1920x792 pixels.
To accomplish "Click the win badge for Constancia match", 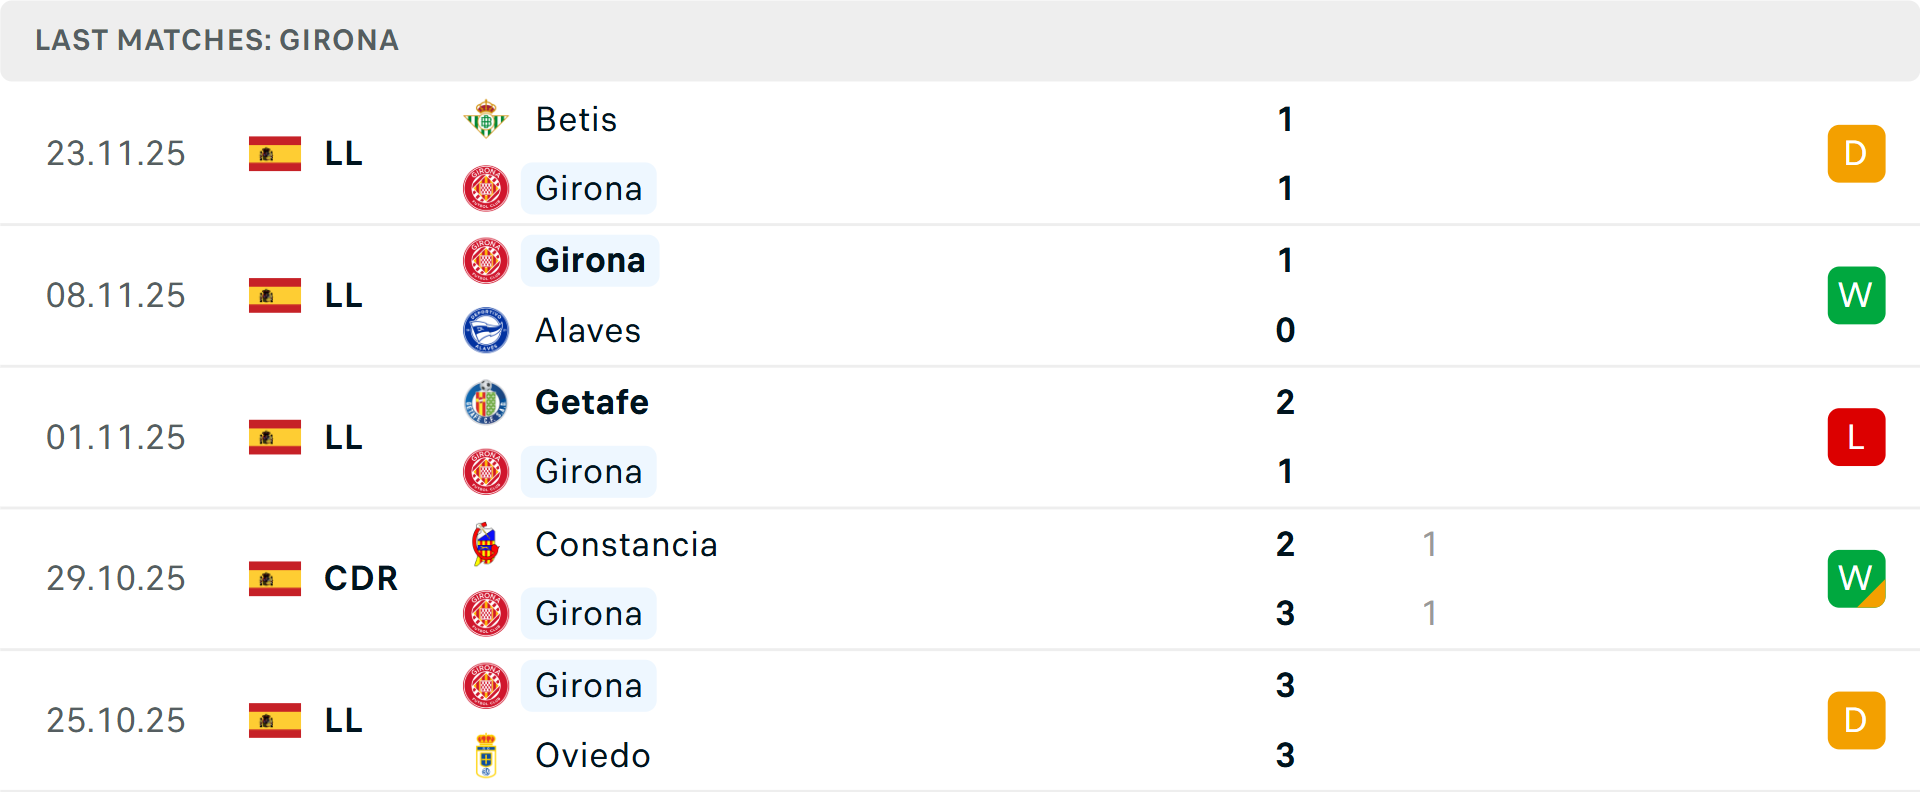I will [1856, 578].
